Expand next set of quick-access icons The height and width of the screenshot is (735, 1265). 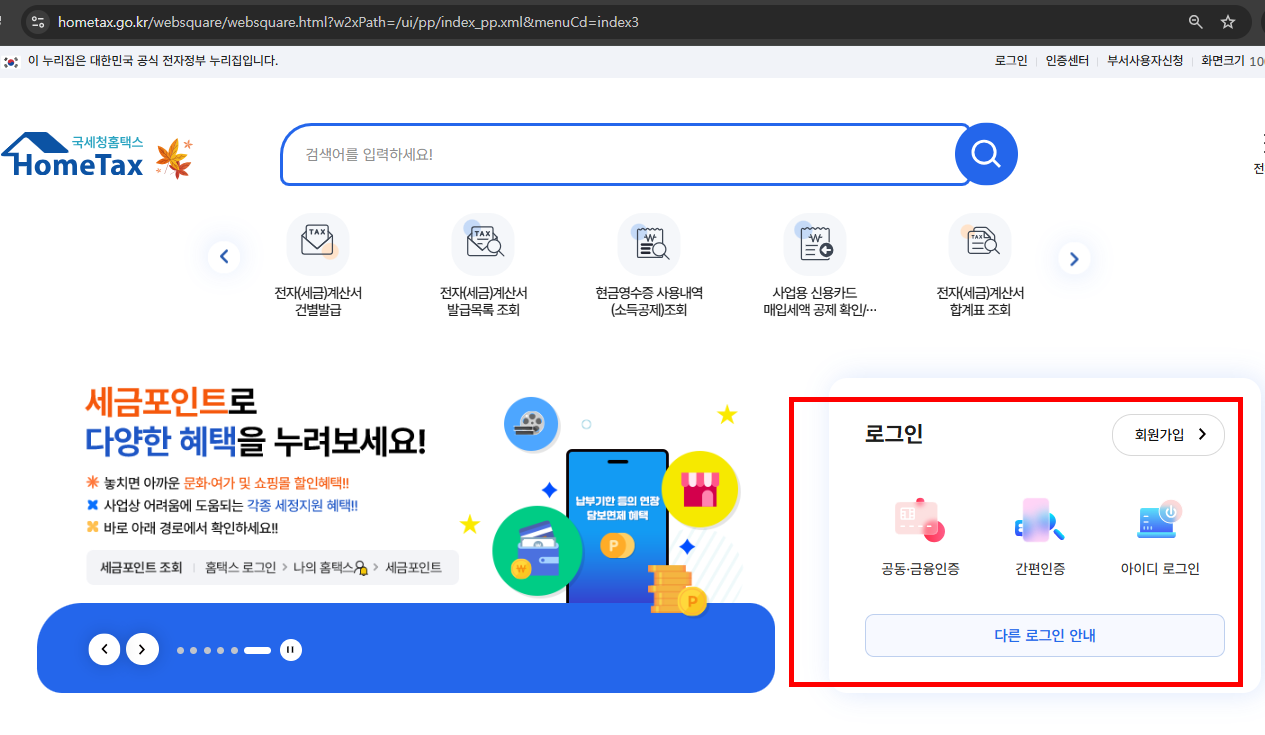(x=1073, y=257)
